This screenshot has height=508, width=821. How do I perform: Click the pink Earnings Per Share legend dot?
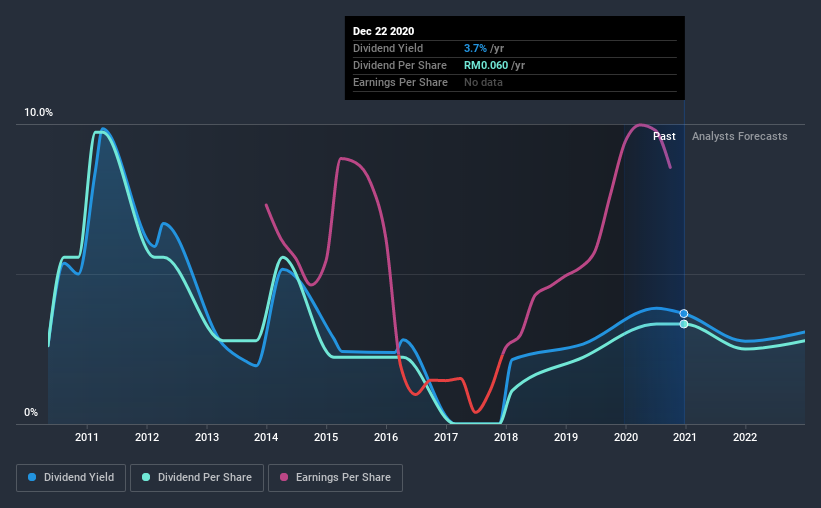284,477
